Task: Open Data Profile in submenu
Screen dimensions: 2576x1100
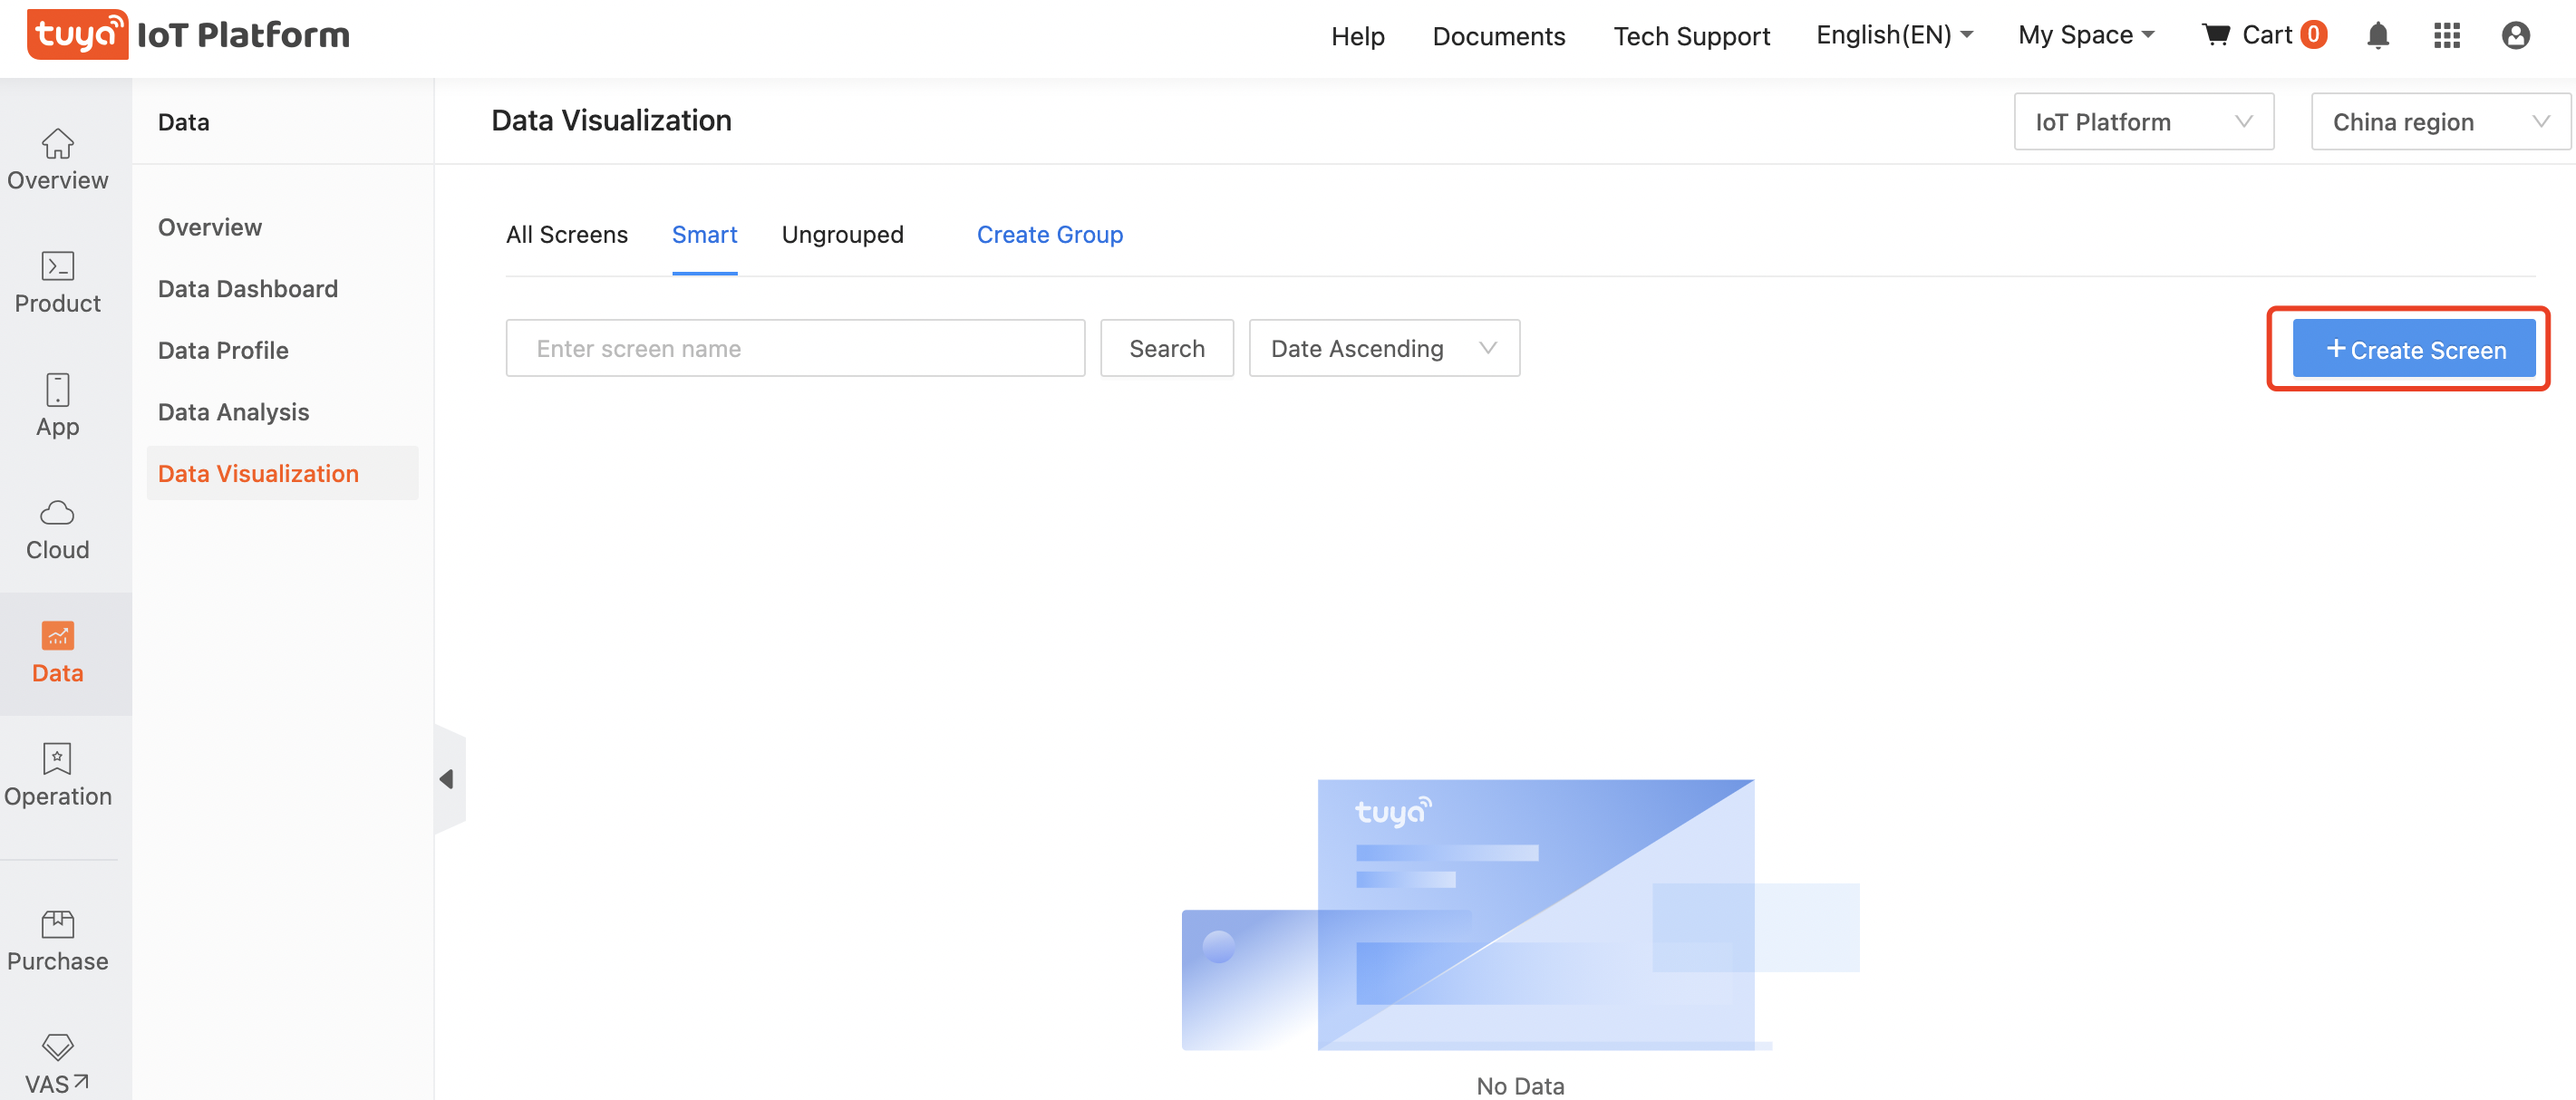Action: (223, 351)
